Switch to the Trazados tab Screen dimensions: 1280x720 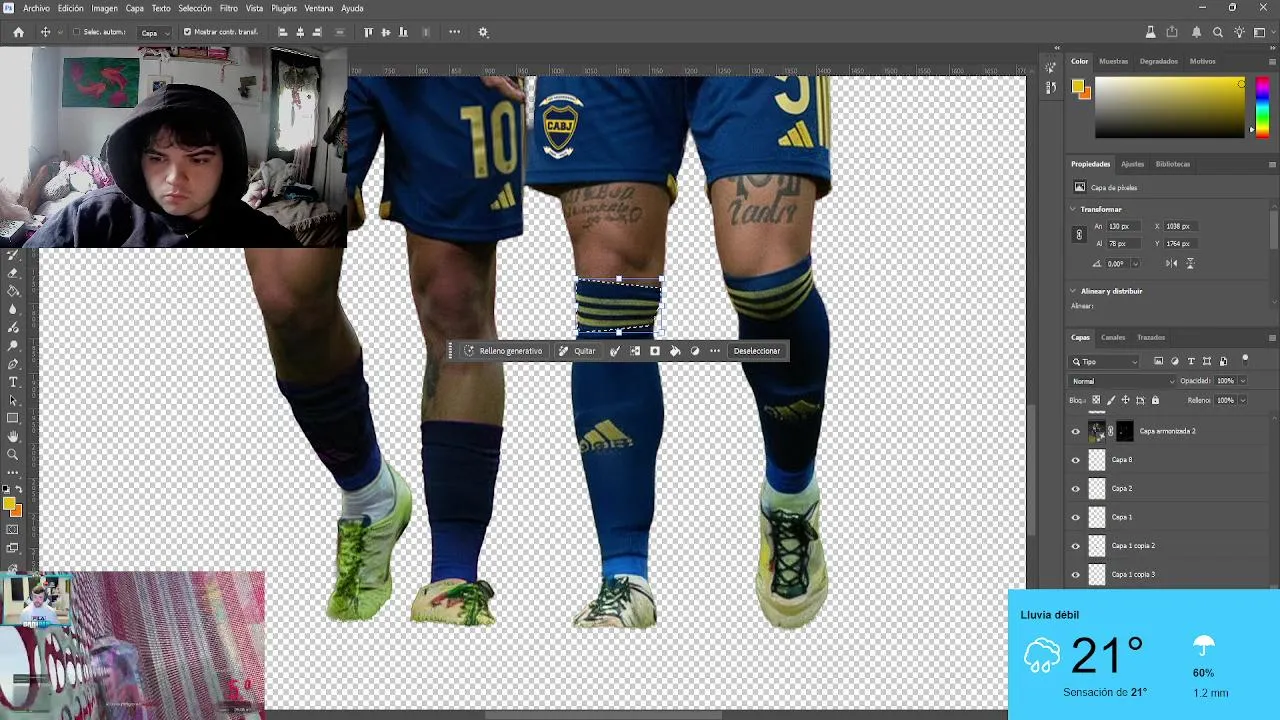pyautogui.click(x=1151, y=337)
